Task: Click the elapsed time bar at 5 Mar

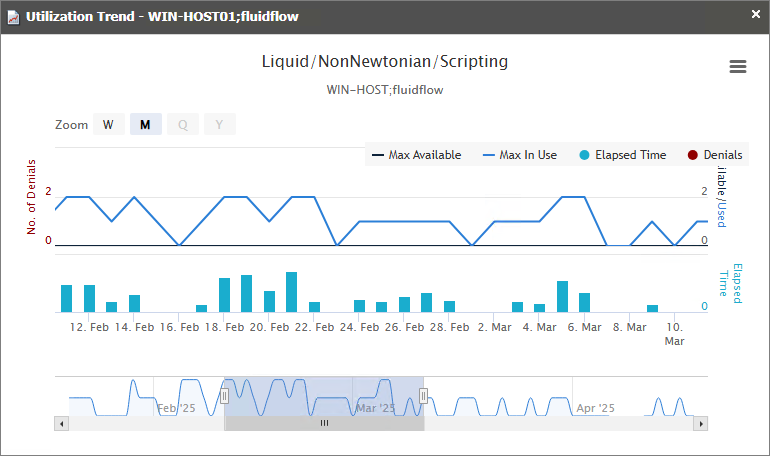Action: (x=562, y=296)
